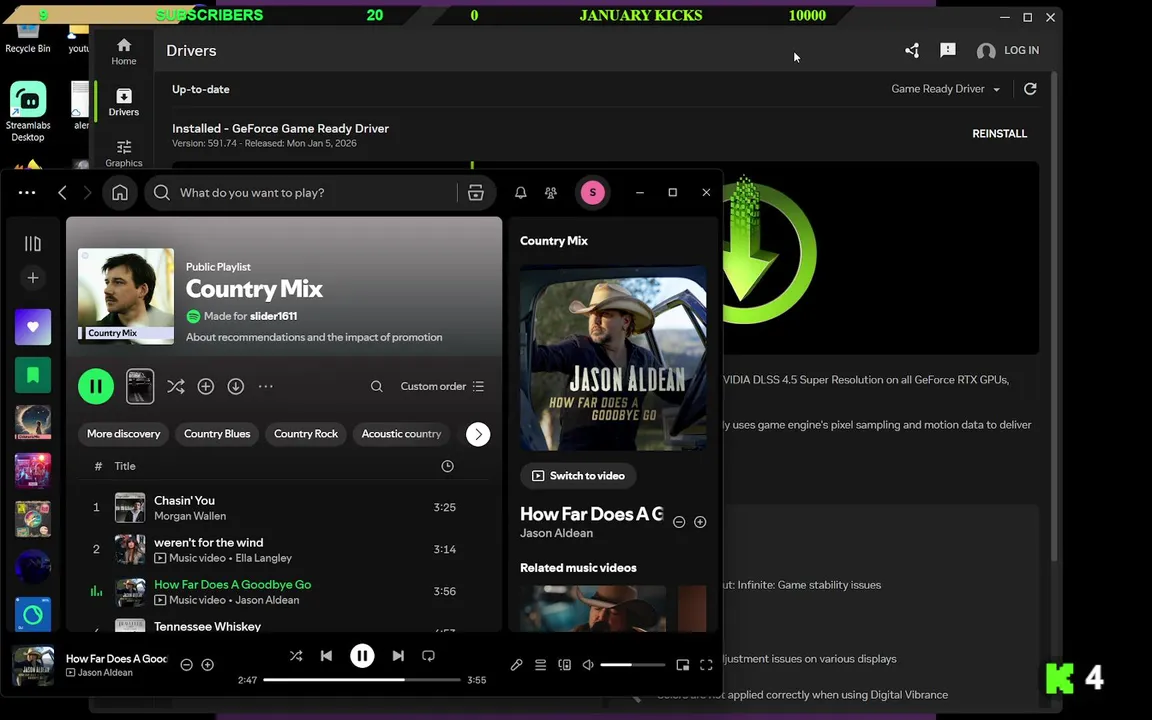Select the Acoustic country filter chip
Screen dimensions: 1152x720
401,434
